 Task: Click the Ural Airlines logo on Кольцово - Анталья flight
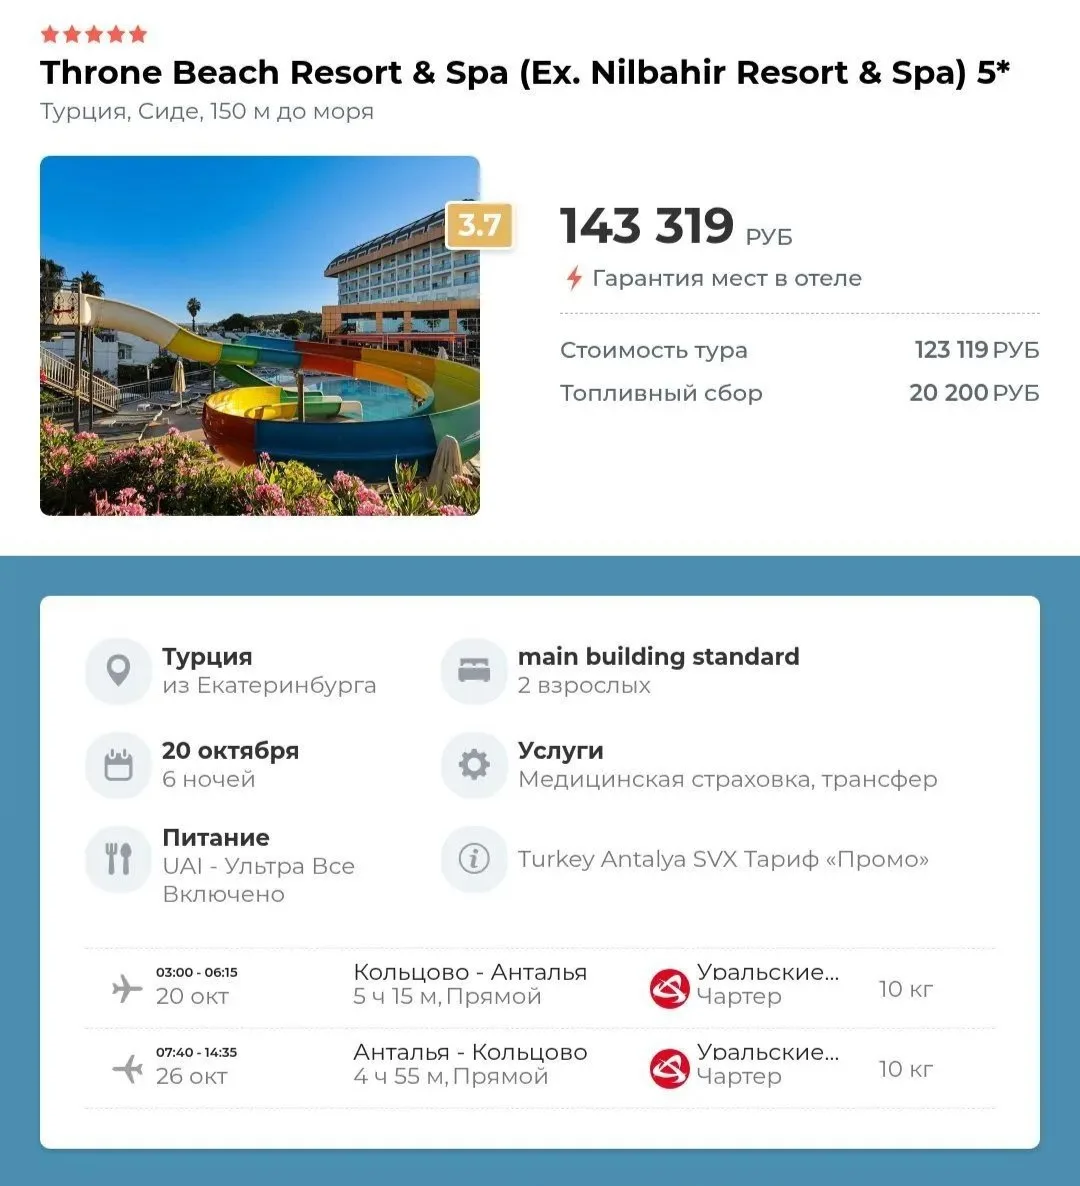[669, 988]
